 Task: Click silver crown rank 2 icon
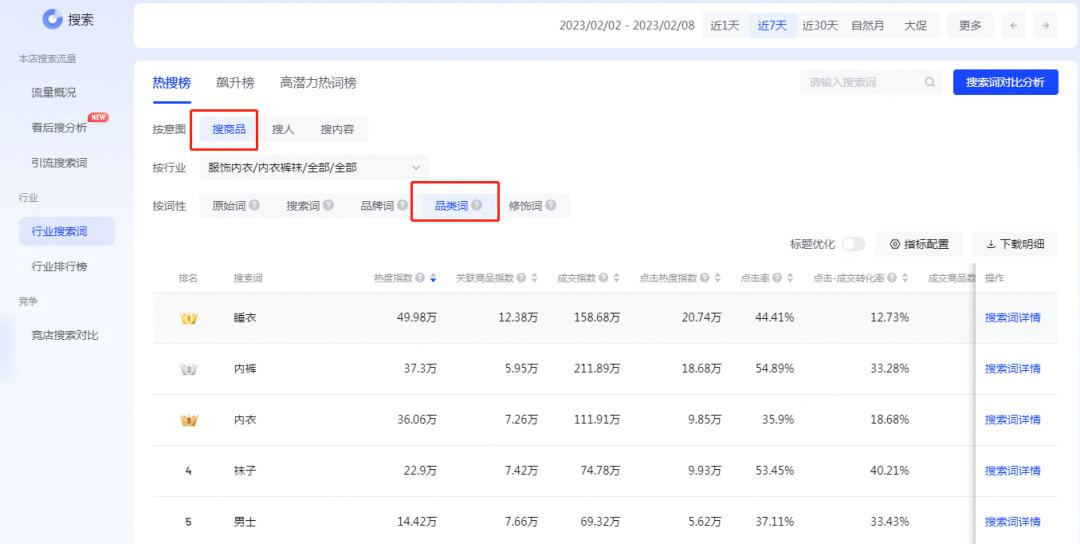pyautogui.click(x=188, y=369)
